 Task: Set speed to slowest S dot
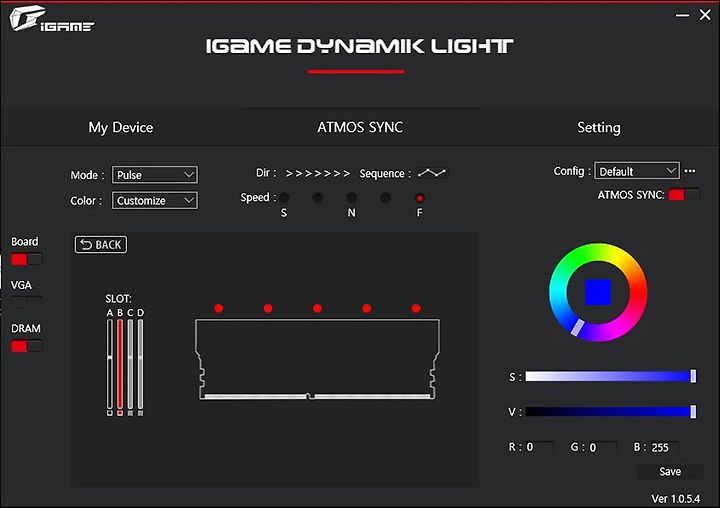(x=284, y=198)
